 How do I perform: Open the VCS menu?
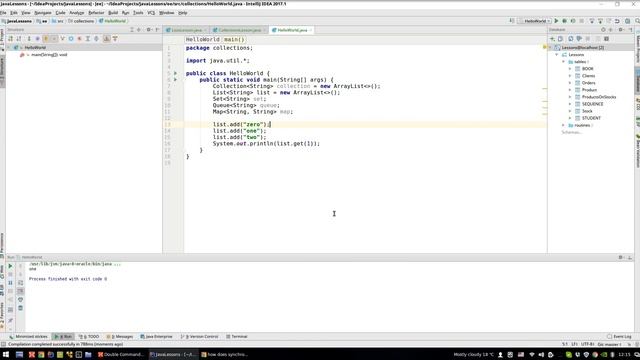(x=151, y=13)
